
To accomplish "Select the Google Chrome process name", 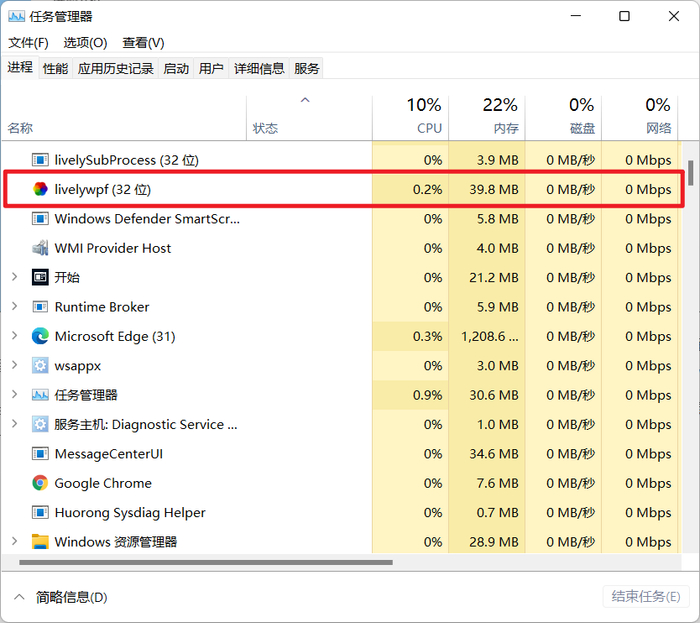I will [x=103, y=483].
